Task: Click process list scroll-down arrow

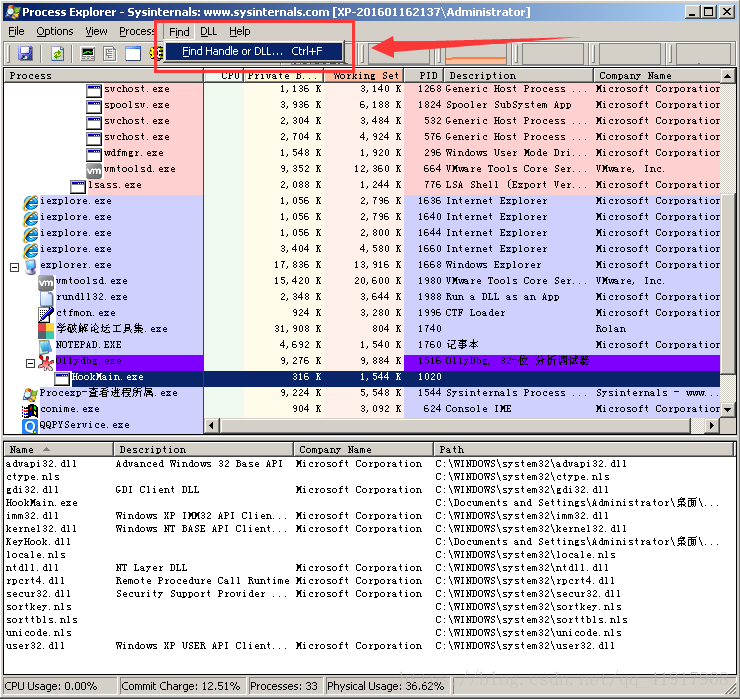Action: coord(728,410)
